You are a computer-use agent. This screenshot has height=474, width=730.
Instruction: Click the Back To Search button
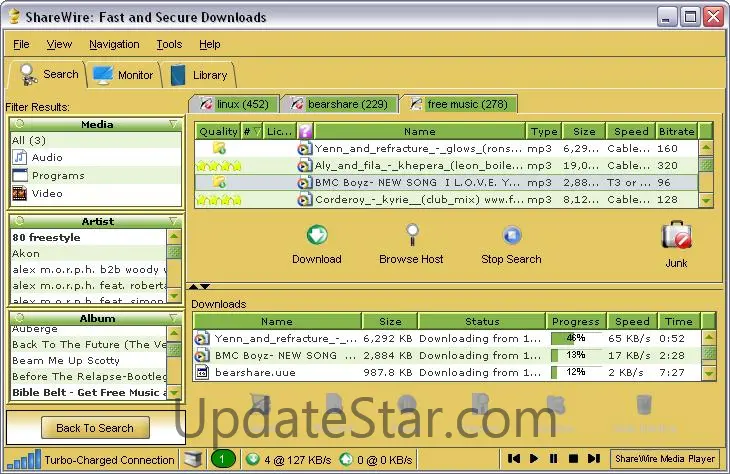pos(95,427)
